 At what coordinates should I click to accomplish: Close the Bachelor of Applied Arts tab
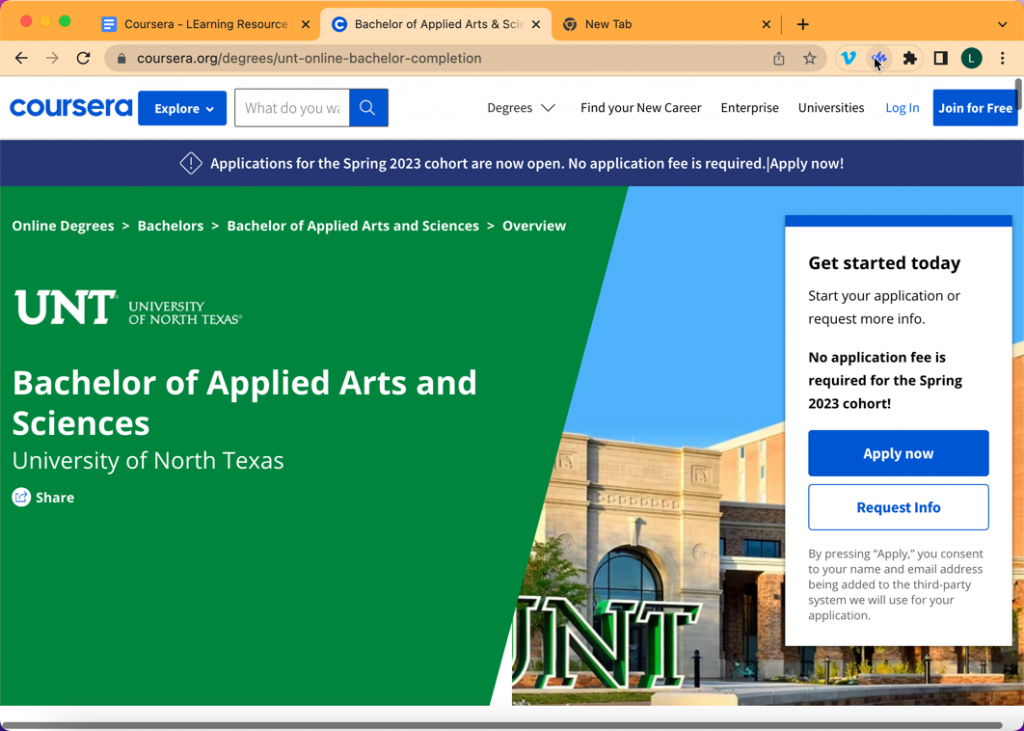pyautogui.click(x=536, y=24)
